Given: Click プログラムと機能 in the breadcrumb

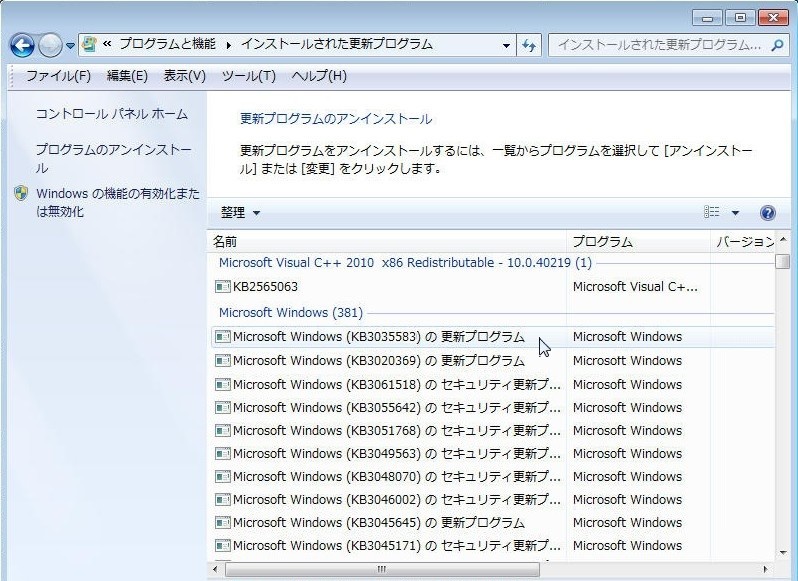Looking at the screenshot, I should tap(167, 44).
